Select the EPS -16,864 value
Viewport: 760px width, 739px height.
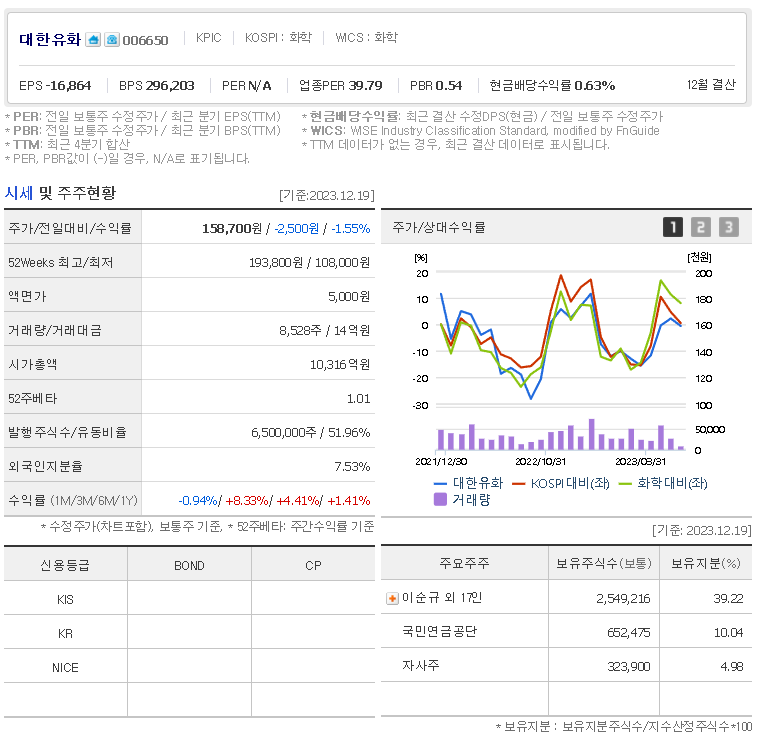click(x=55, y=86)
